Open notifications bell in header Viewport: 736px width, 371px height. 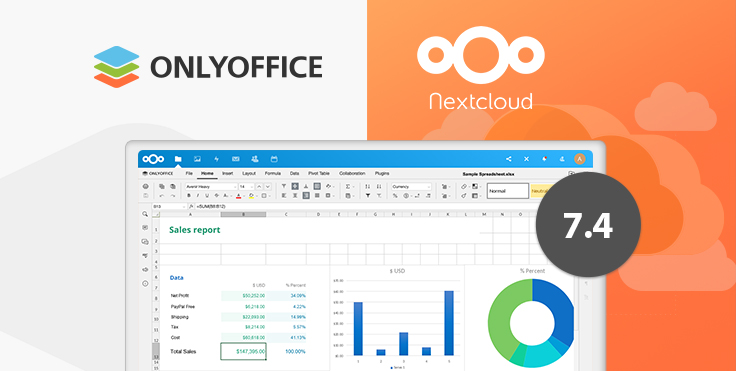tap(544, 159)
